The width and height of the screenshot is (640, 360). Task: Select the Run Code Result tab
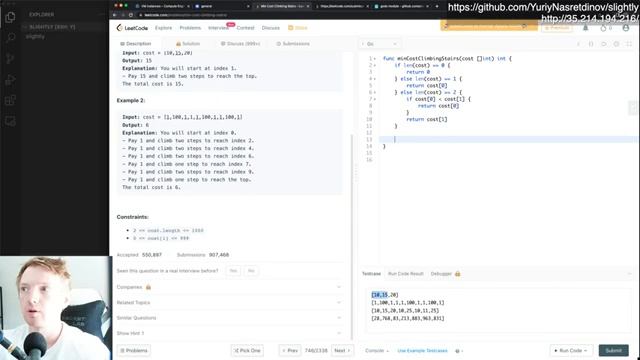[x=406, y=273]
